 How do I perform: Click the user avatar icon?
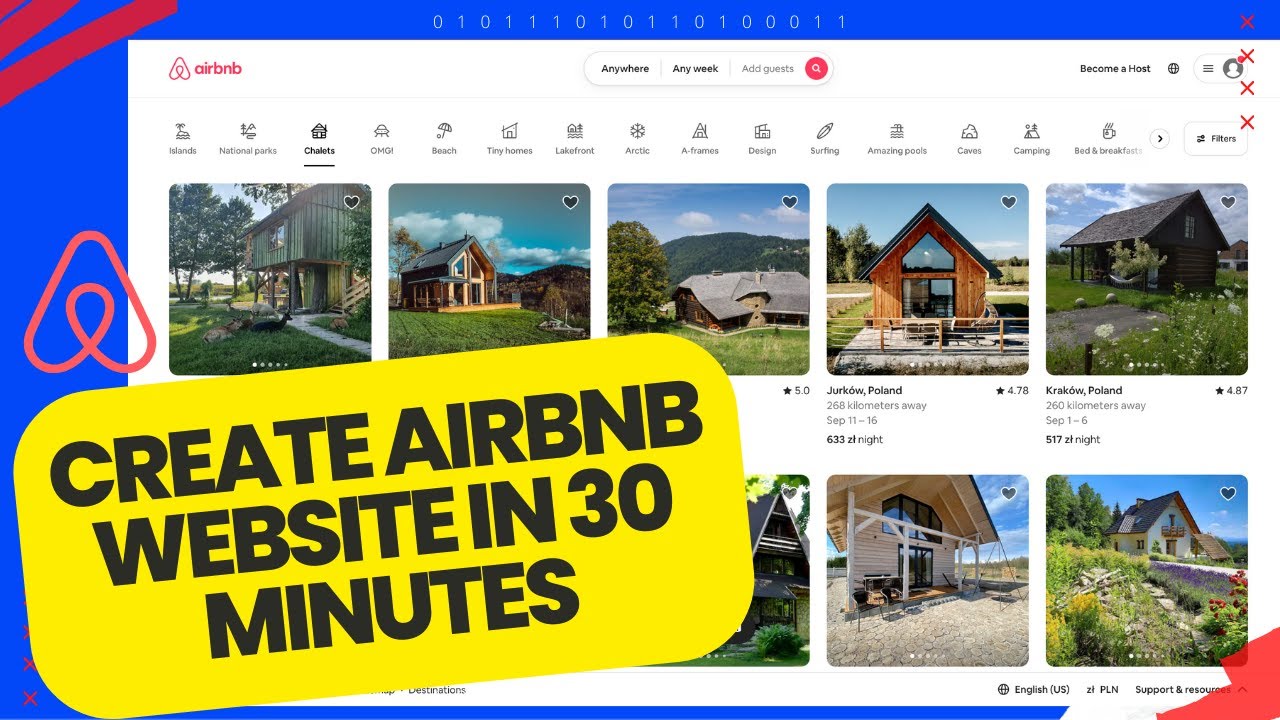pos(1232,69)
